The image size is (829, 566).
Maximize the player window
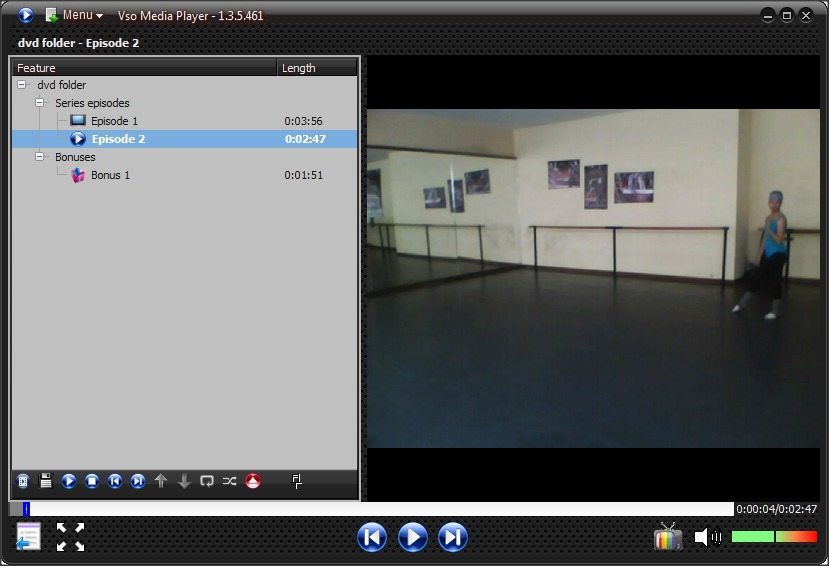pos(787,16)
